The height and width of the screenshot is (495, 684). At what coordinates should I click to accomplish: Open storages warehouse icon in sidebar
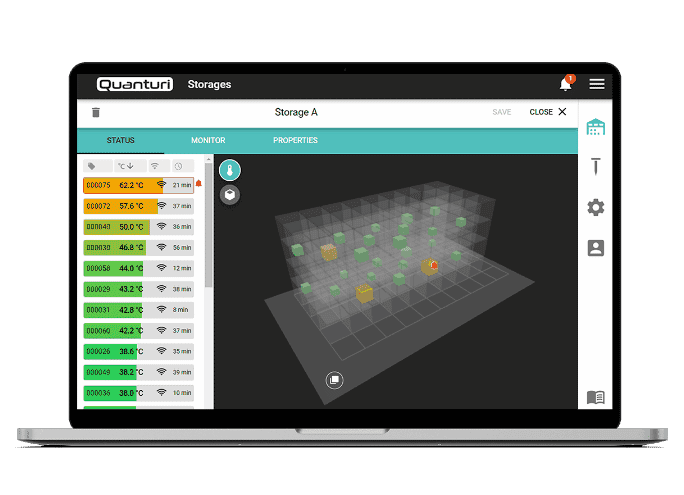click(x=595, y=127)
